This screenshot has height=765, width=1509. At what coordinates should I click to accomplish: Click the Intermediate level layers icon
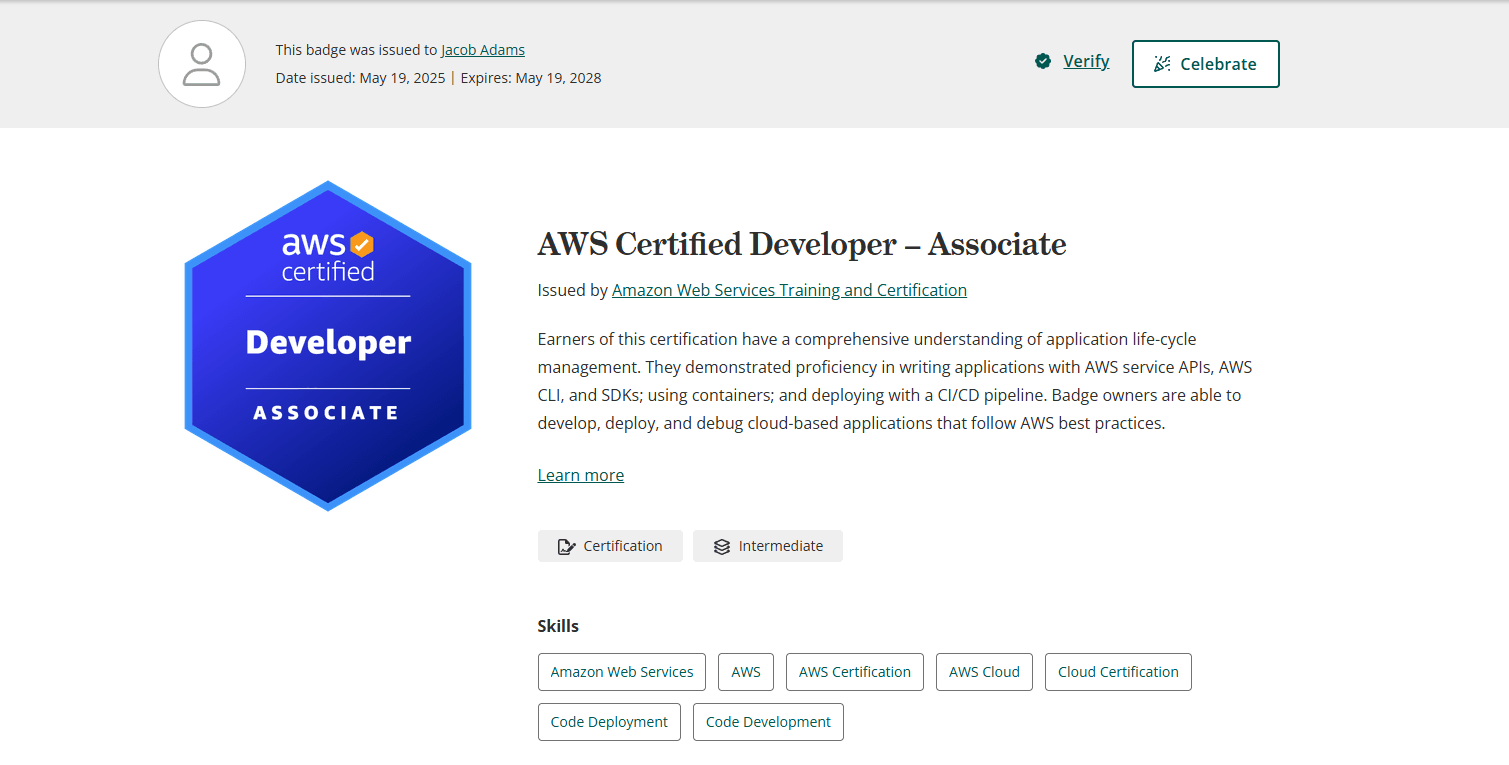722,546
